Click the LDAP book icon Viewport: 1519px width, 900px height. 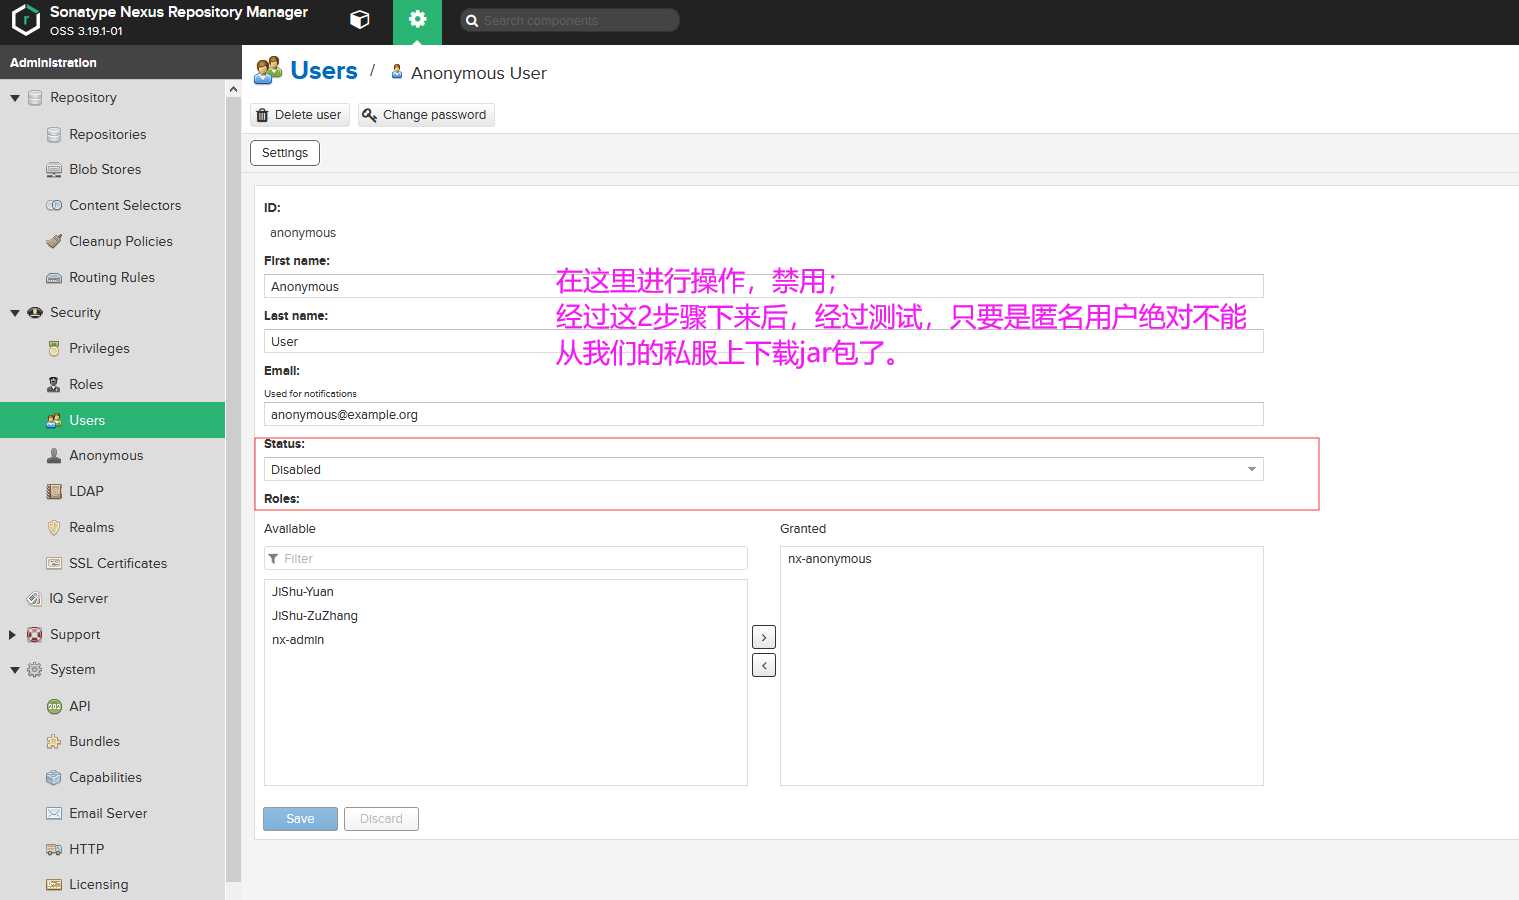pyautogui.click(x=54, y=491)
